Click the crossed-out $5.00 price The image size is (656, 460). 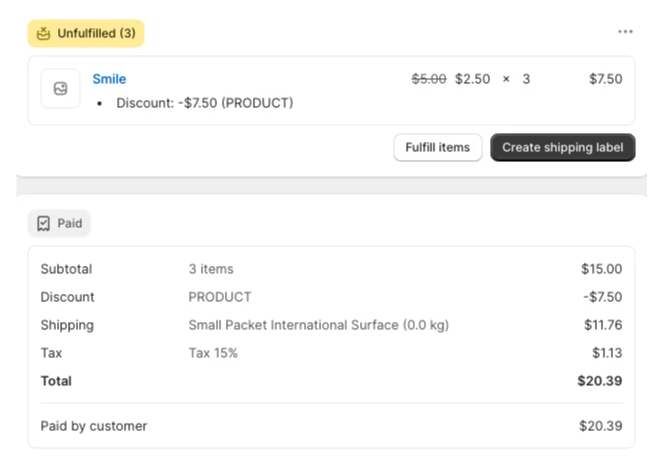tap(429, 79)
